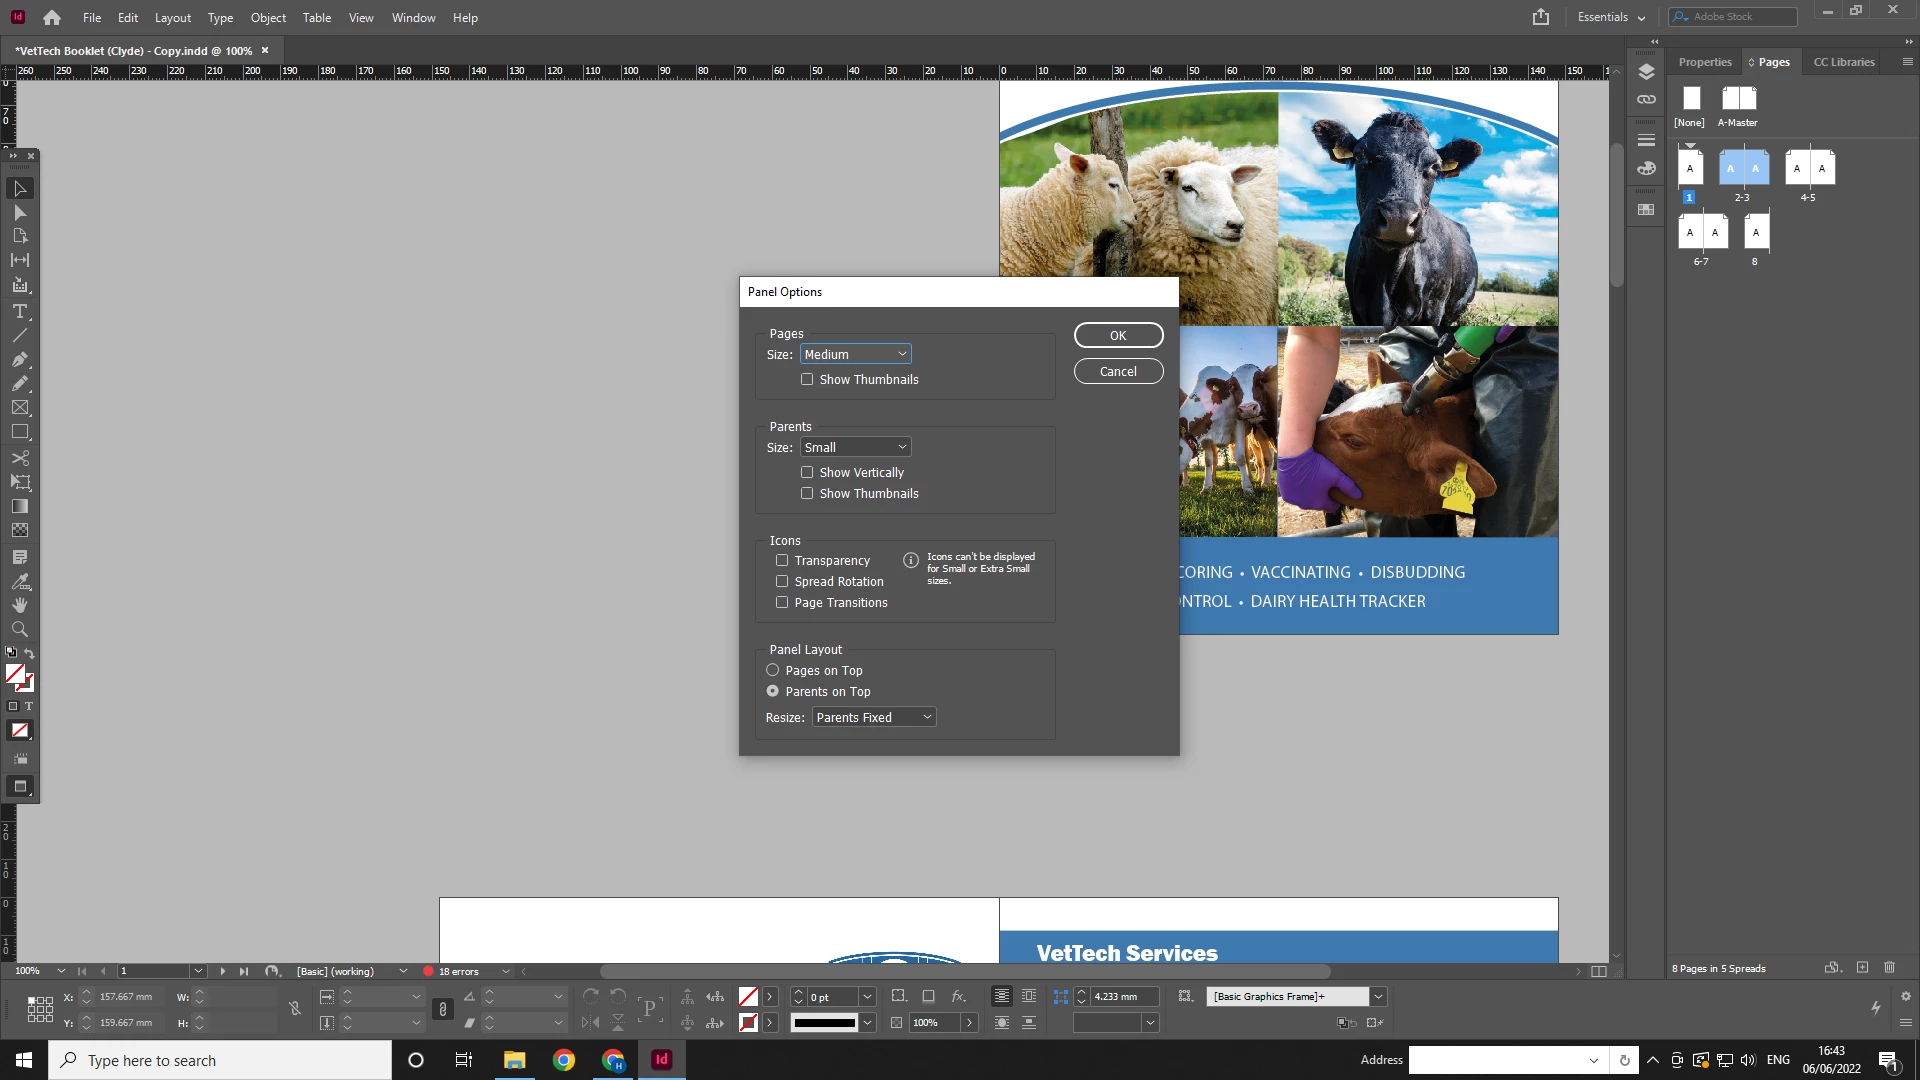The height and width of the screenshot is (1080, 1920).
Task: Enable Show Vertically checkbox
Action: (807, 472)
